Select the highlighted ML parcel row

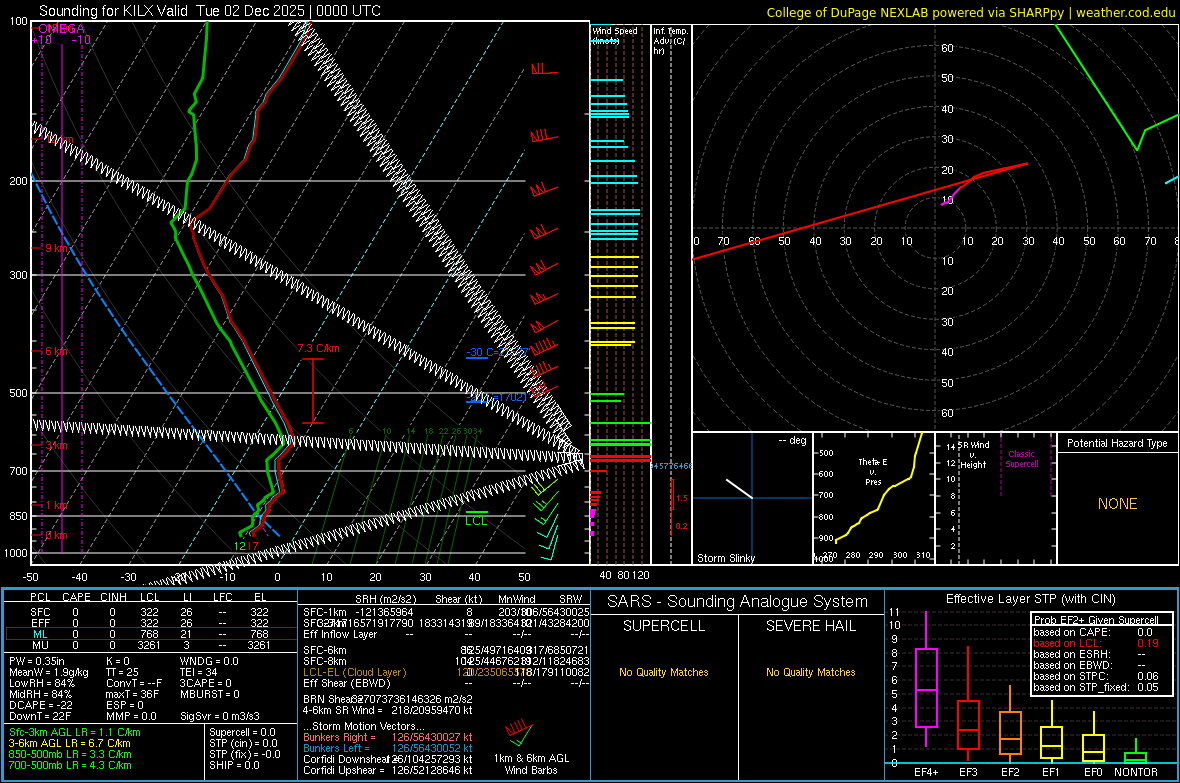coord(150,634)
